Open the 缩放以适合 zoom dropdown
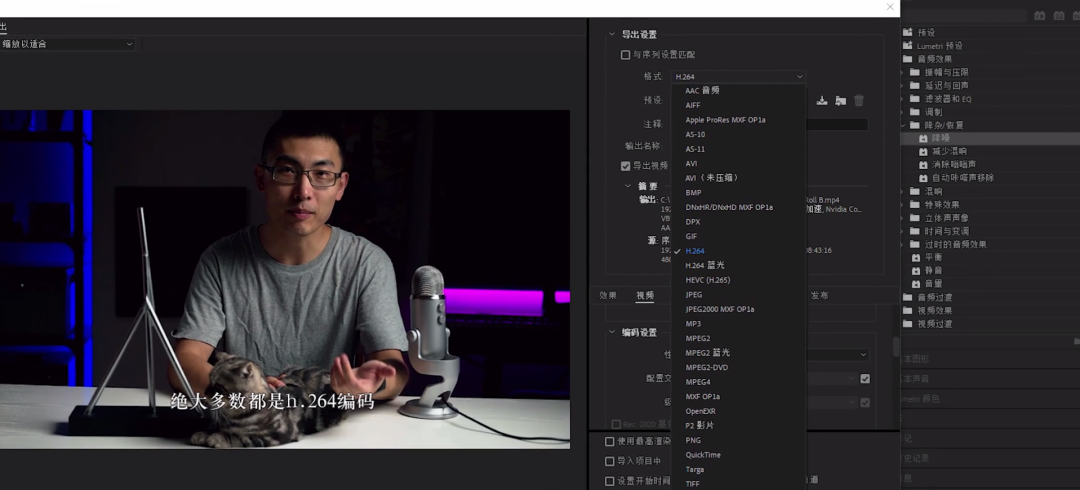This screenshot has height=490, width=1080. 68,44
